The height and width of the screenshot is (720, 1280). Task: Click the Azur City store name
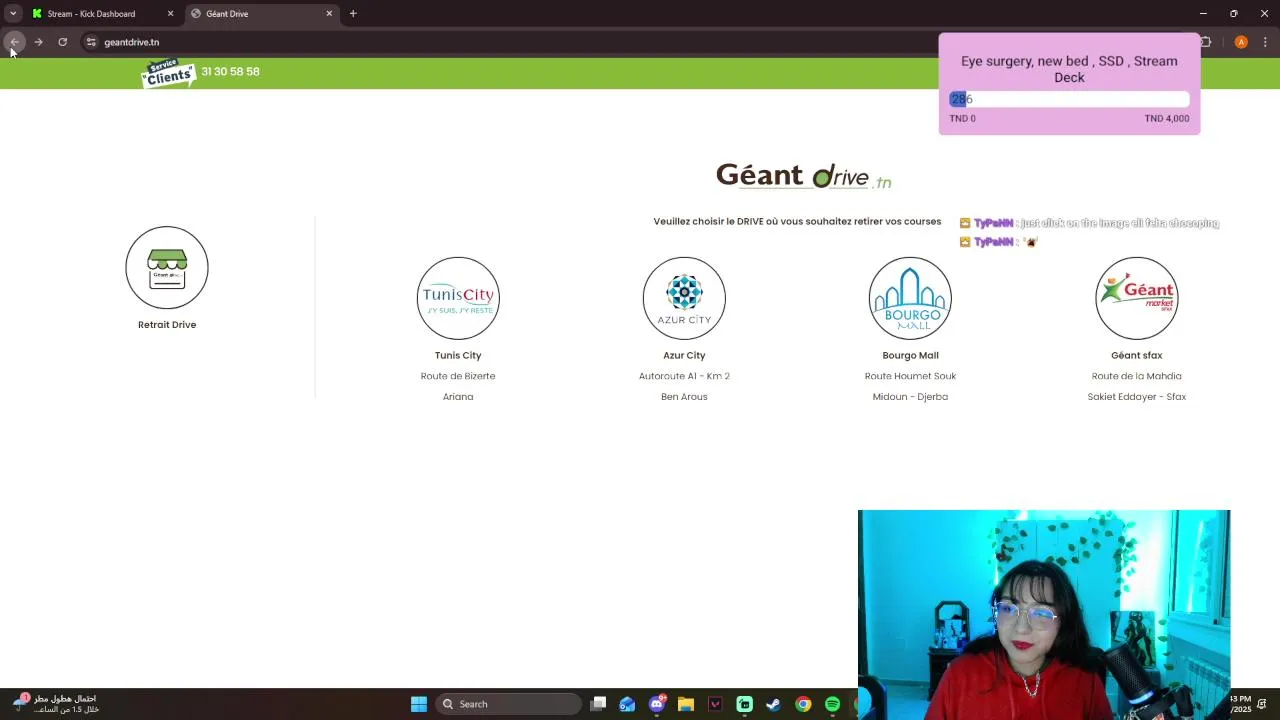point(684,355)
